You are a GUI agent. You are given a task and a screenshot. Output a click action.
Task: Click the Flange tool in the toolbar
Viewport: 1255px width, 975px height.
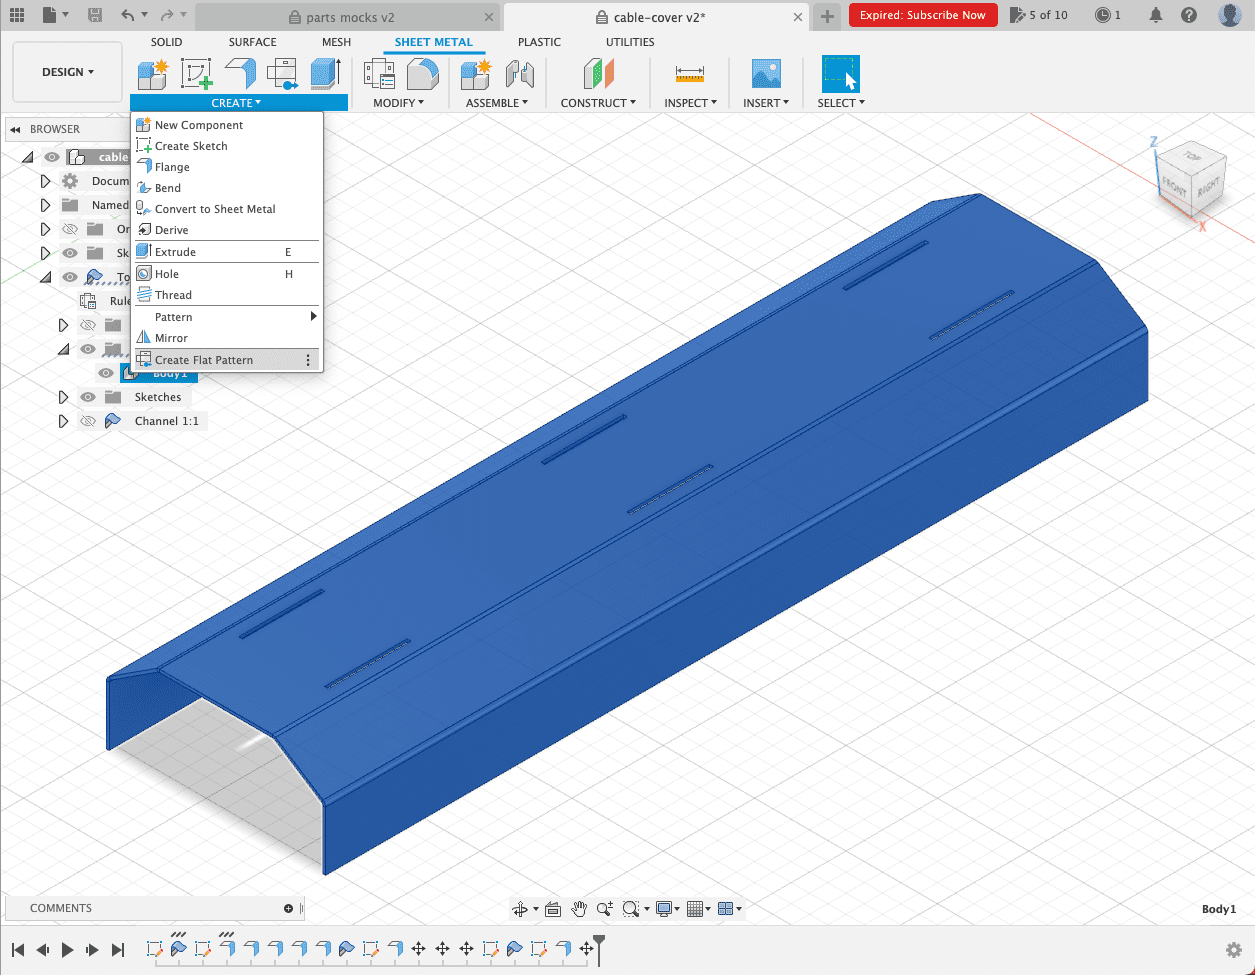(240, 73)
